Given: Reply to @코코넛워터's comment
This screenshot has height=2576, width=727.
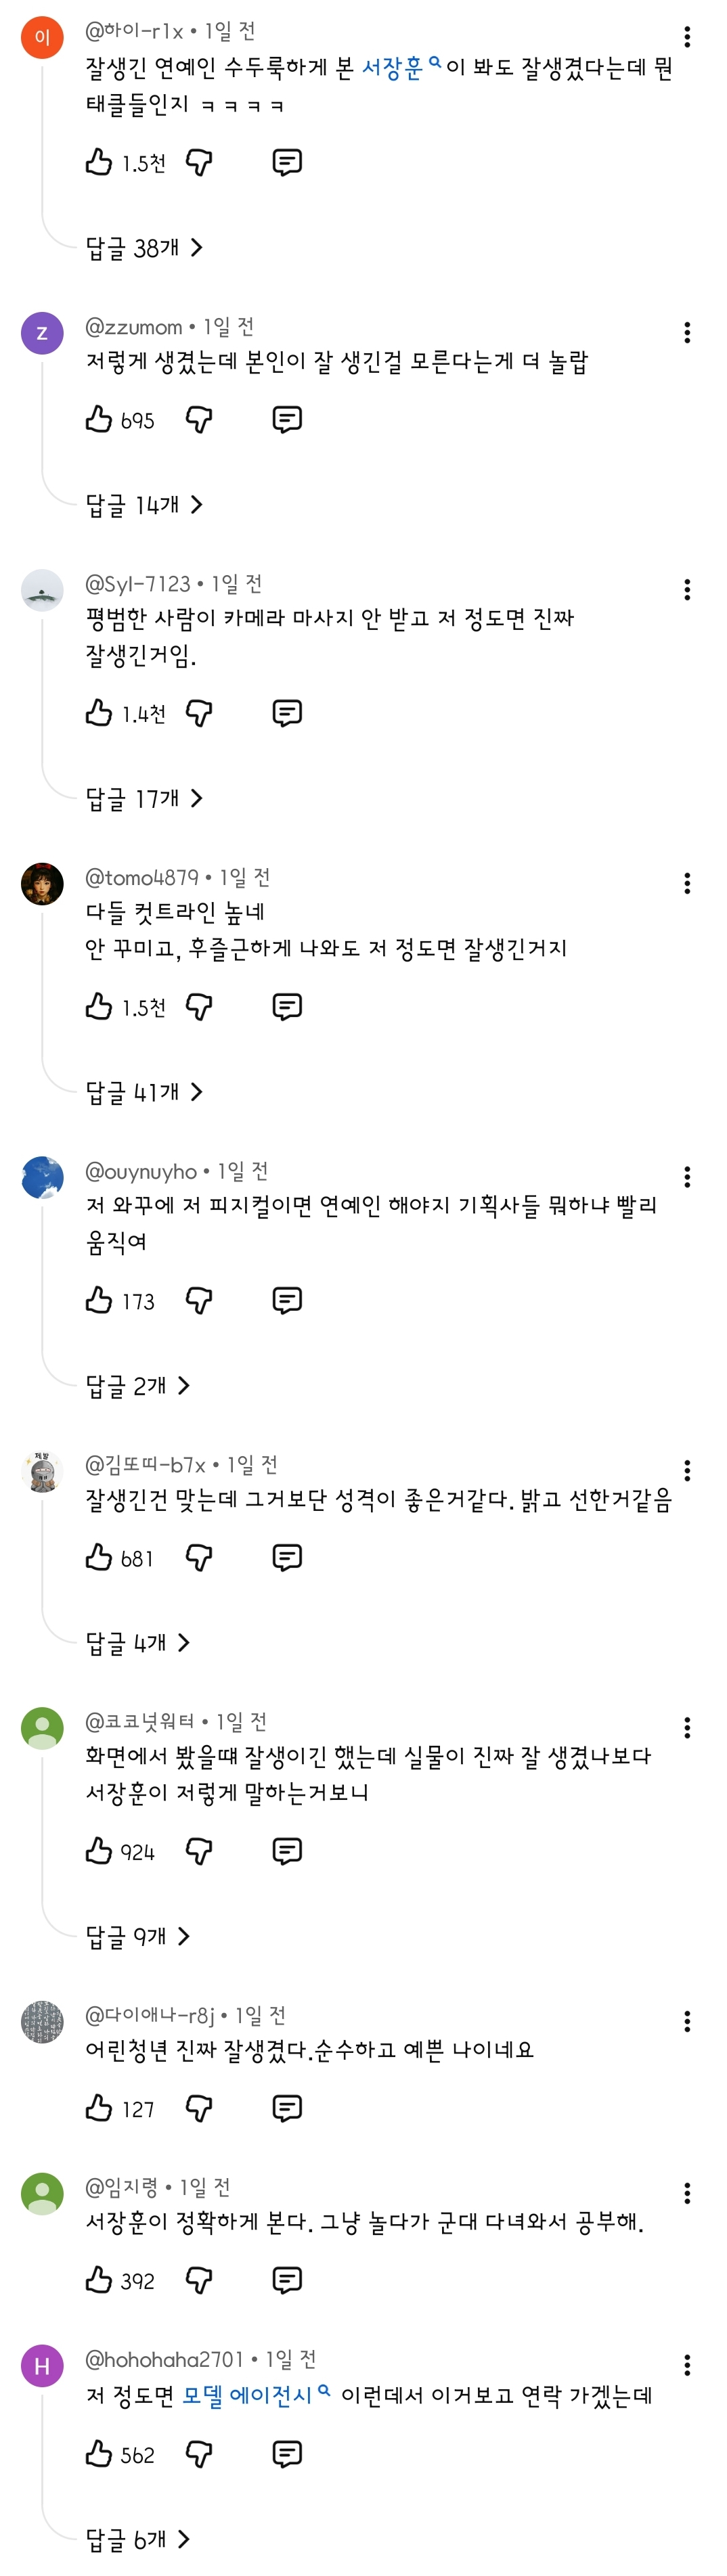Looking at the screenshot, I should [287, 1851].
